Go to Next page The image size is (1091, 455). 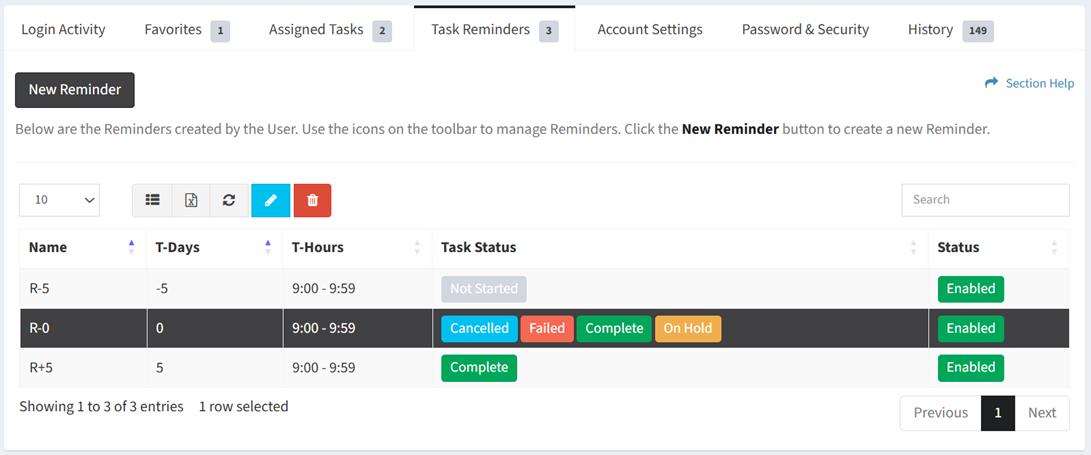(1042, 413)
